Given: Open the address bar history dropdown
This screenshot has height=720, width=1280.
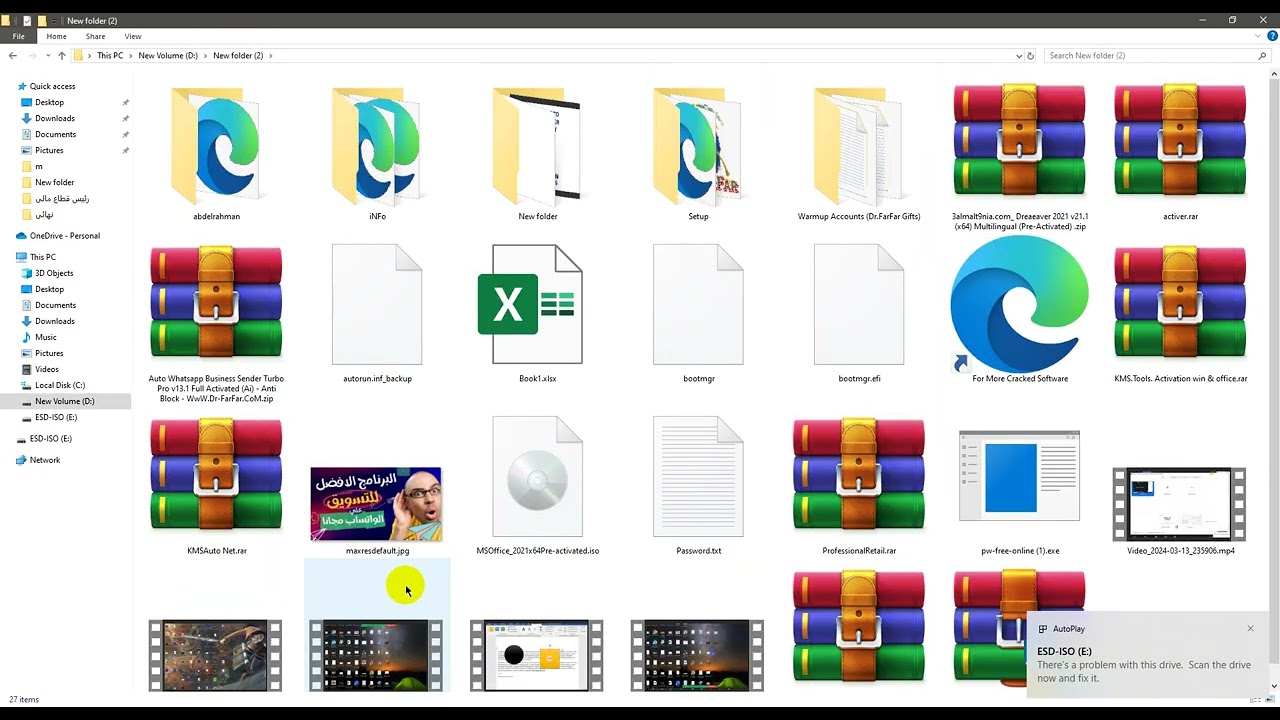Looking at the screenshot, I should pos(1019,56).
